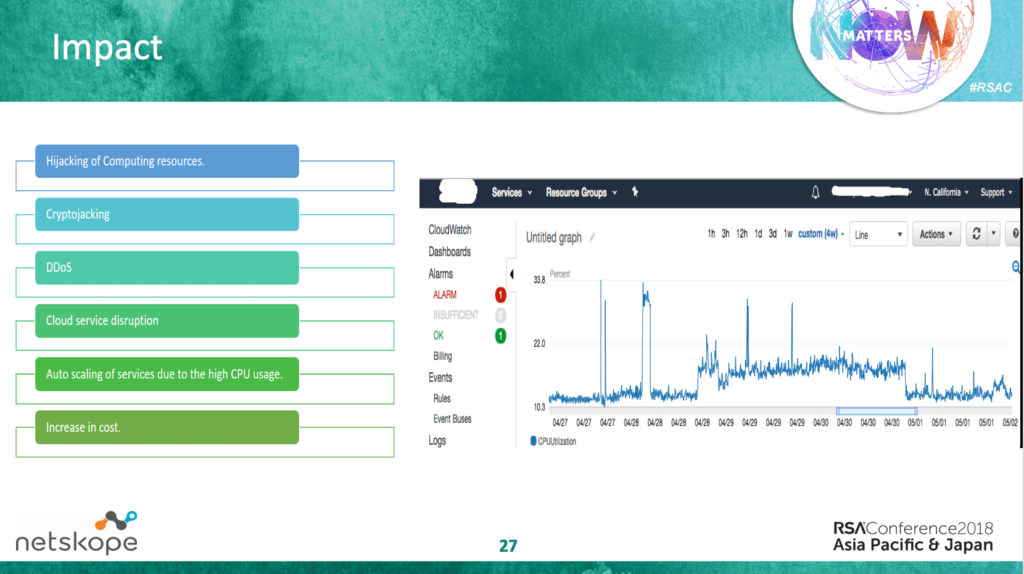Open CloudWatch in the sidebar
Viewport: 1024px width, 574px height.
pos(450,230)
